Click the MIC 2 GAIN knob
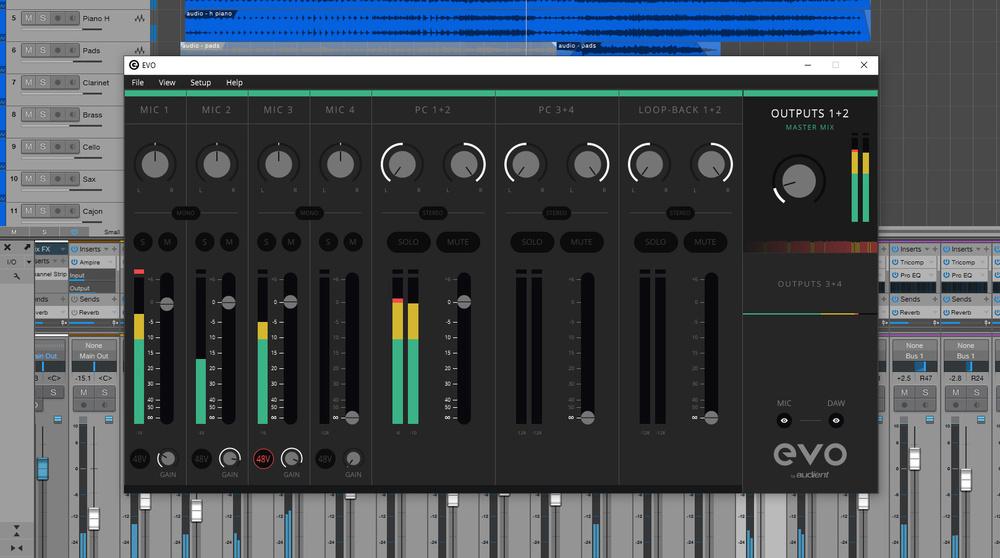This screenshot has width=1000, height=558. [x=230, y=458]
